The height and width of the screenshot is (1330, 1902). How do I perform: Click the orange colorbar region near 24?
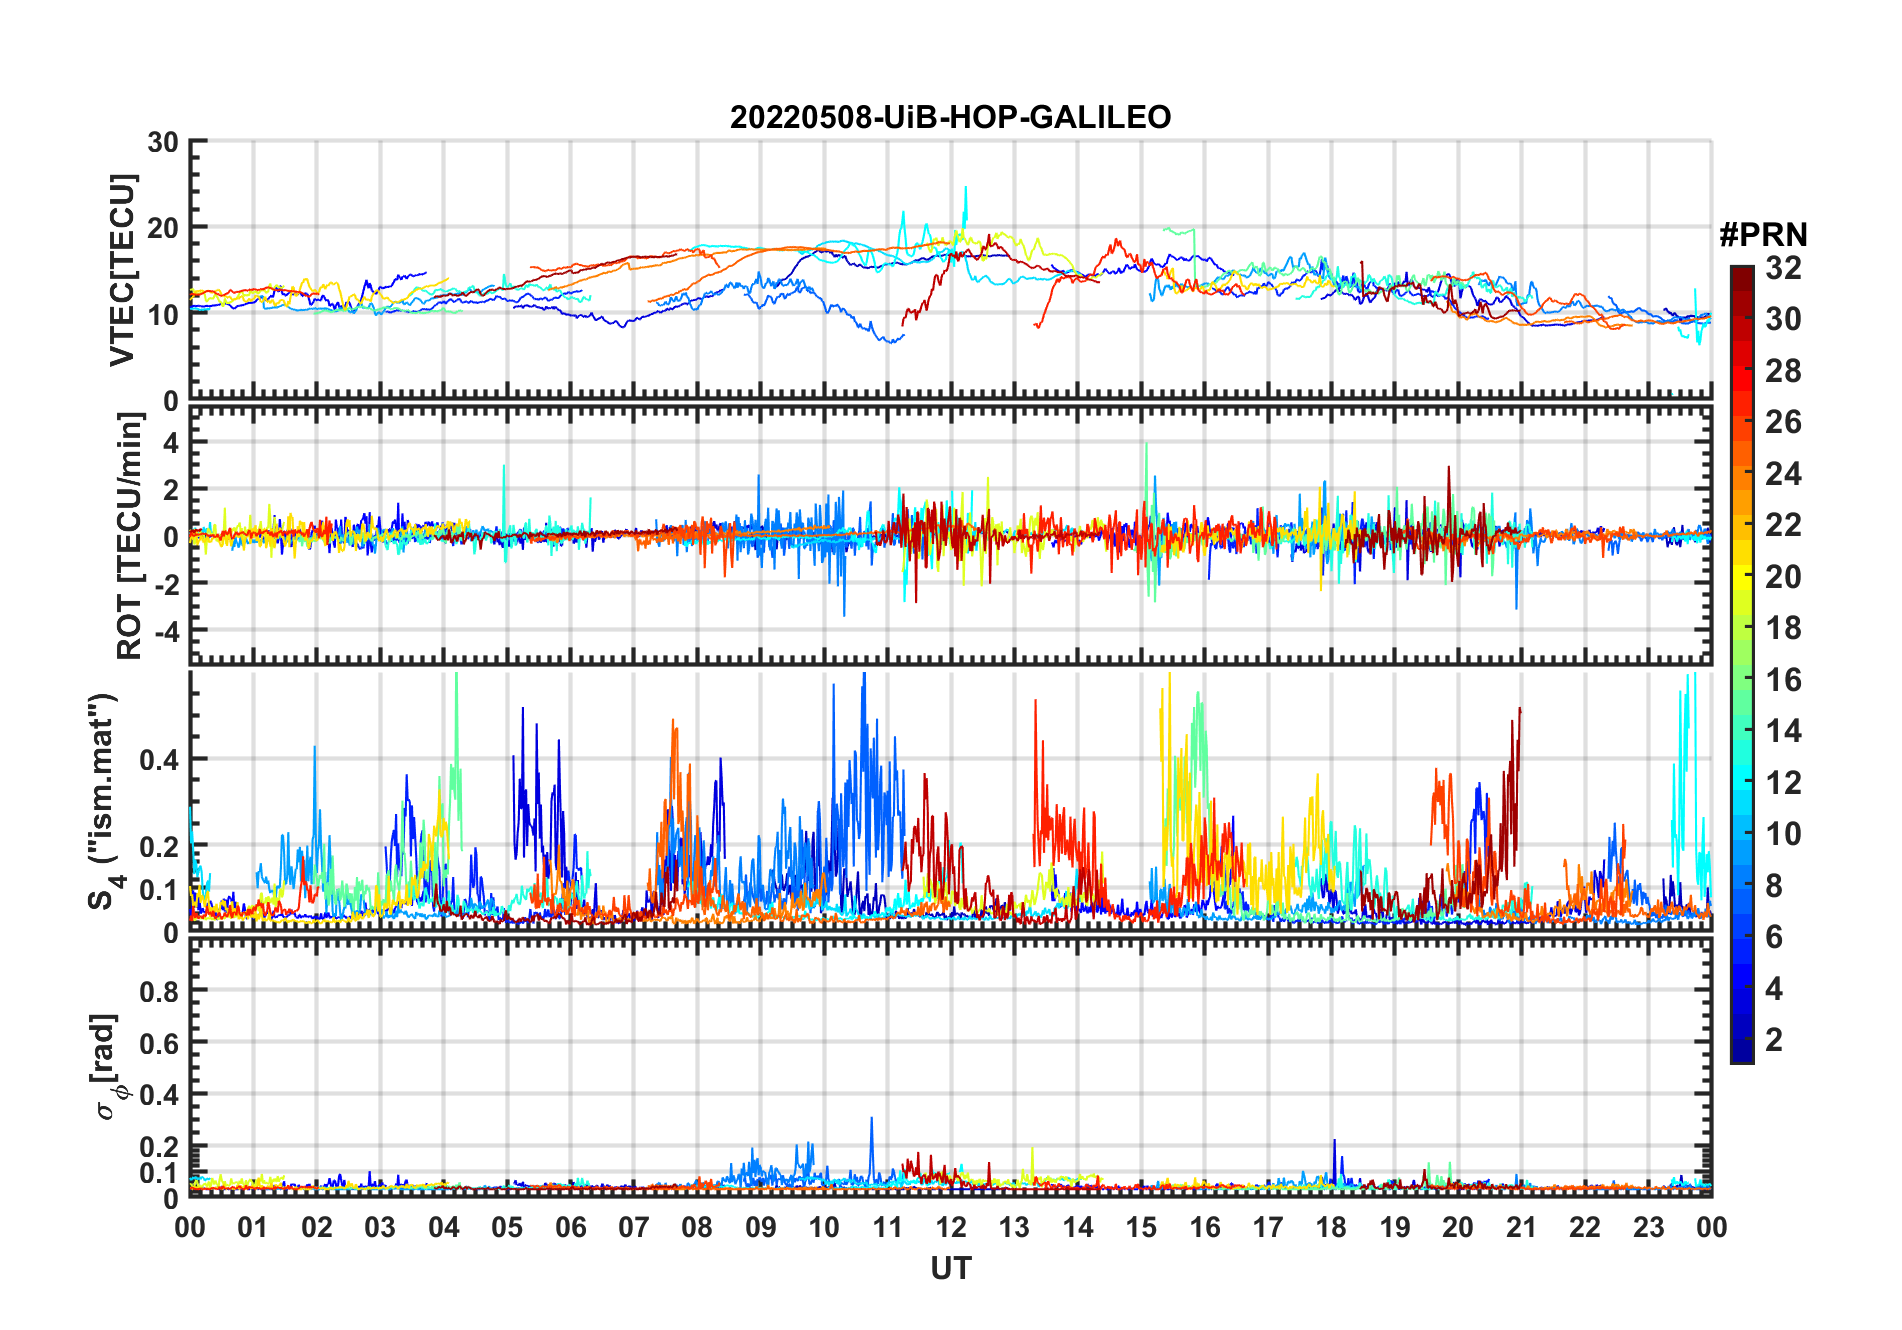click(1742, 474)
